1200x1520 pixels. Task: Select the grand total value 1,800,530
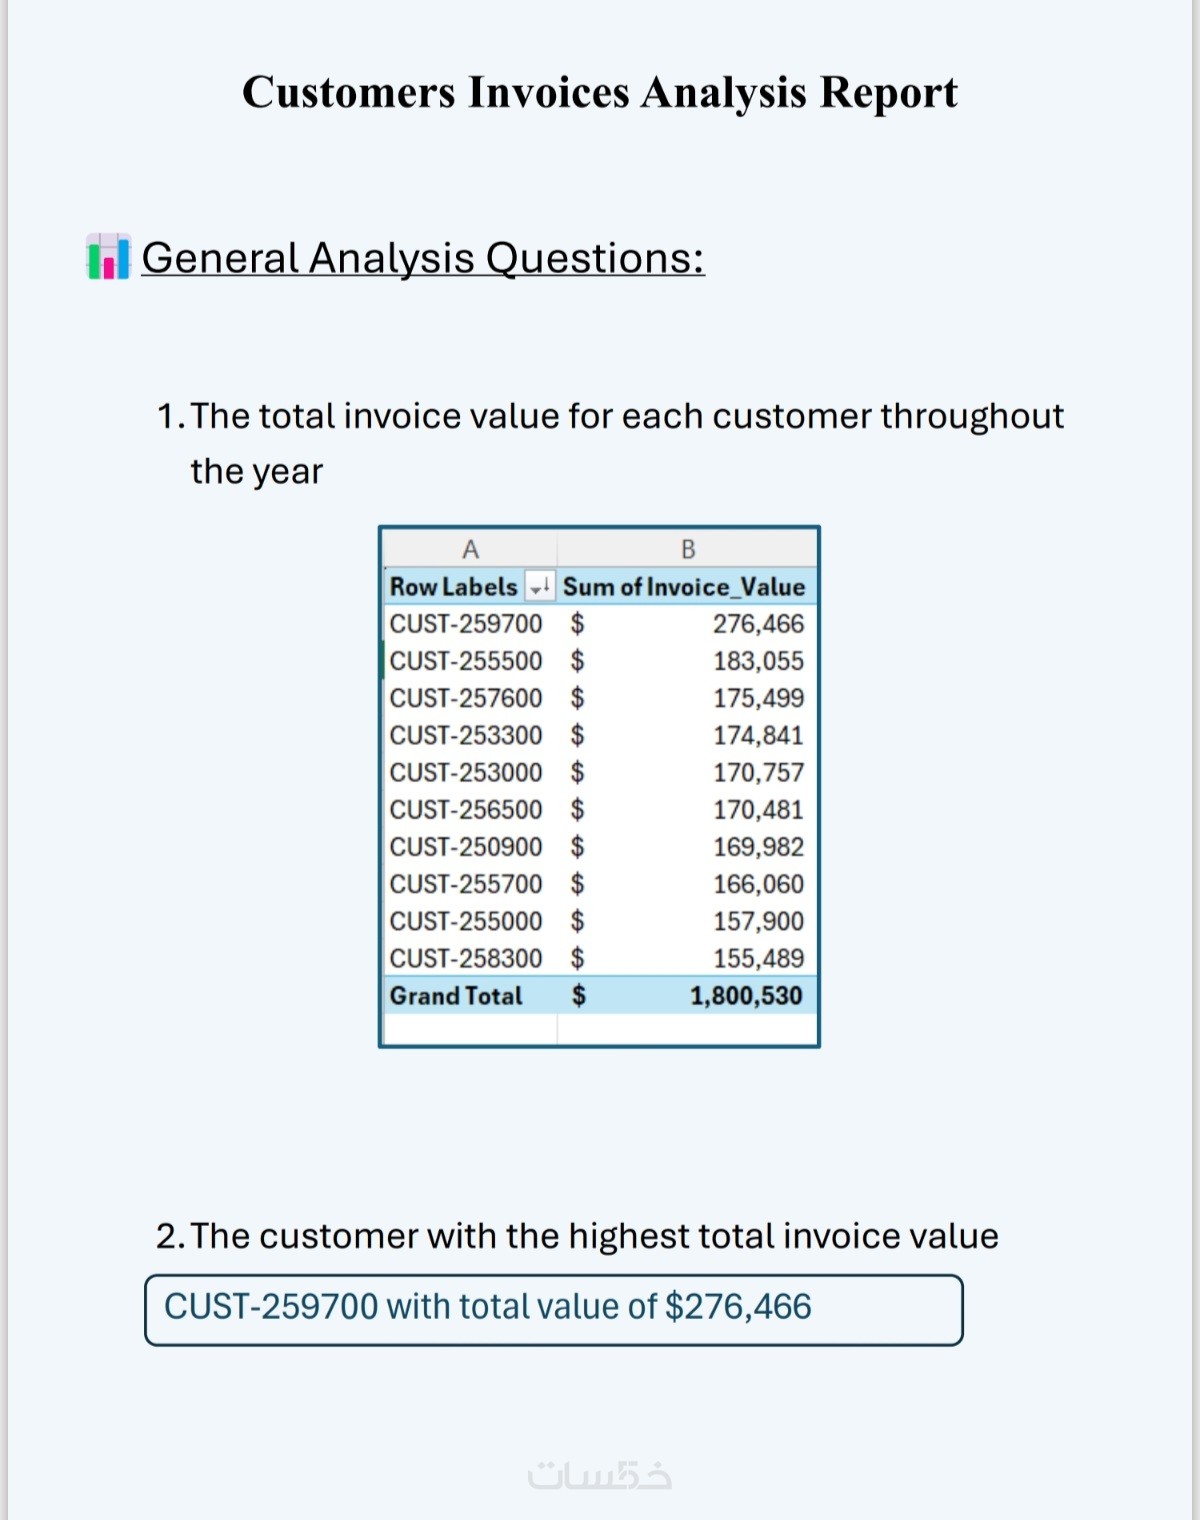point(746,996)
